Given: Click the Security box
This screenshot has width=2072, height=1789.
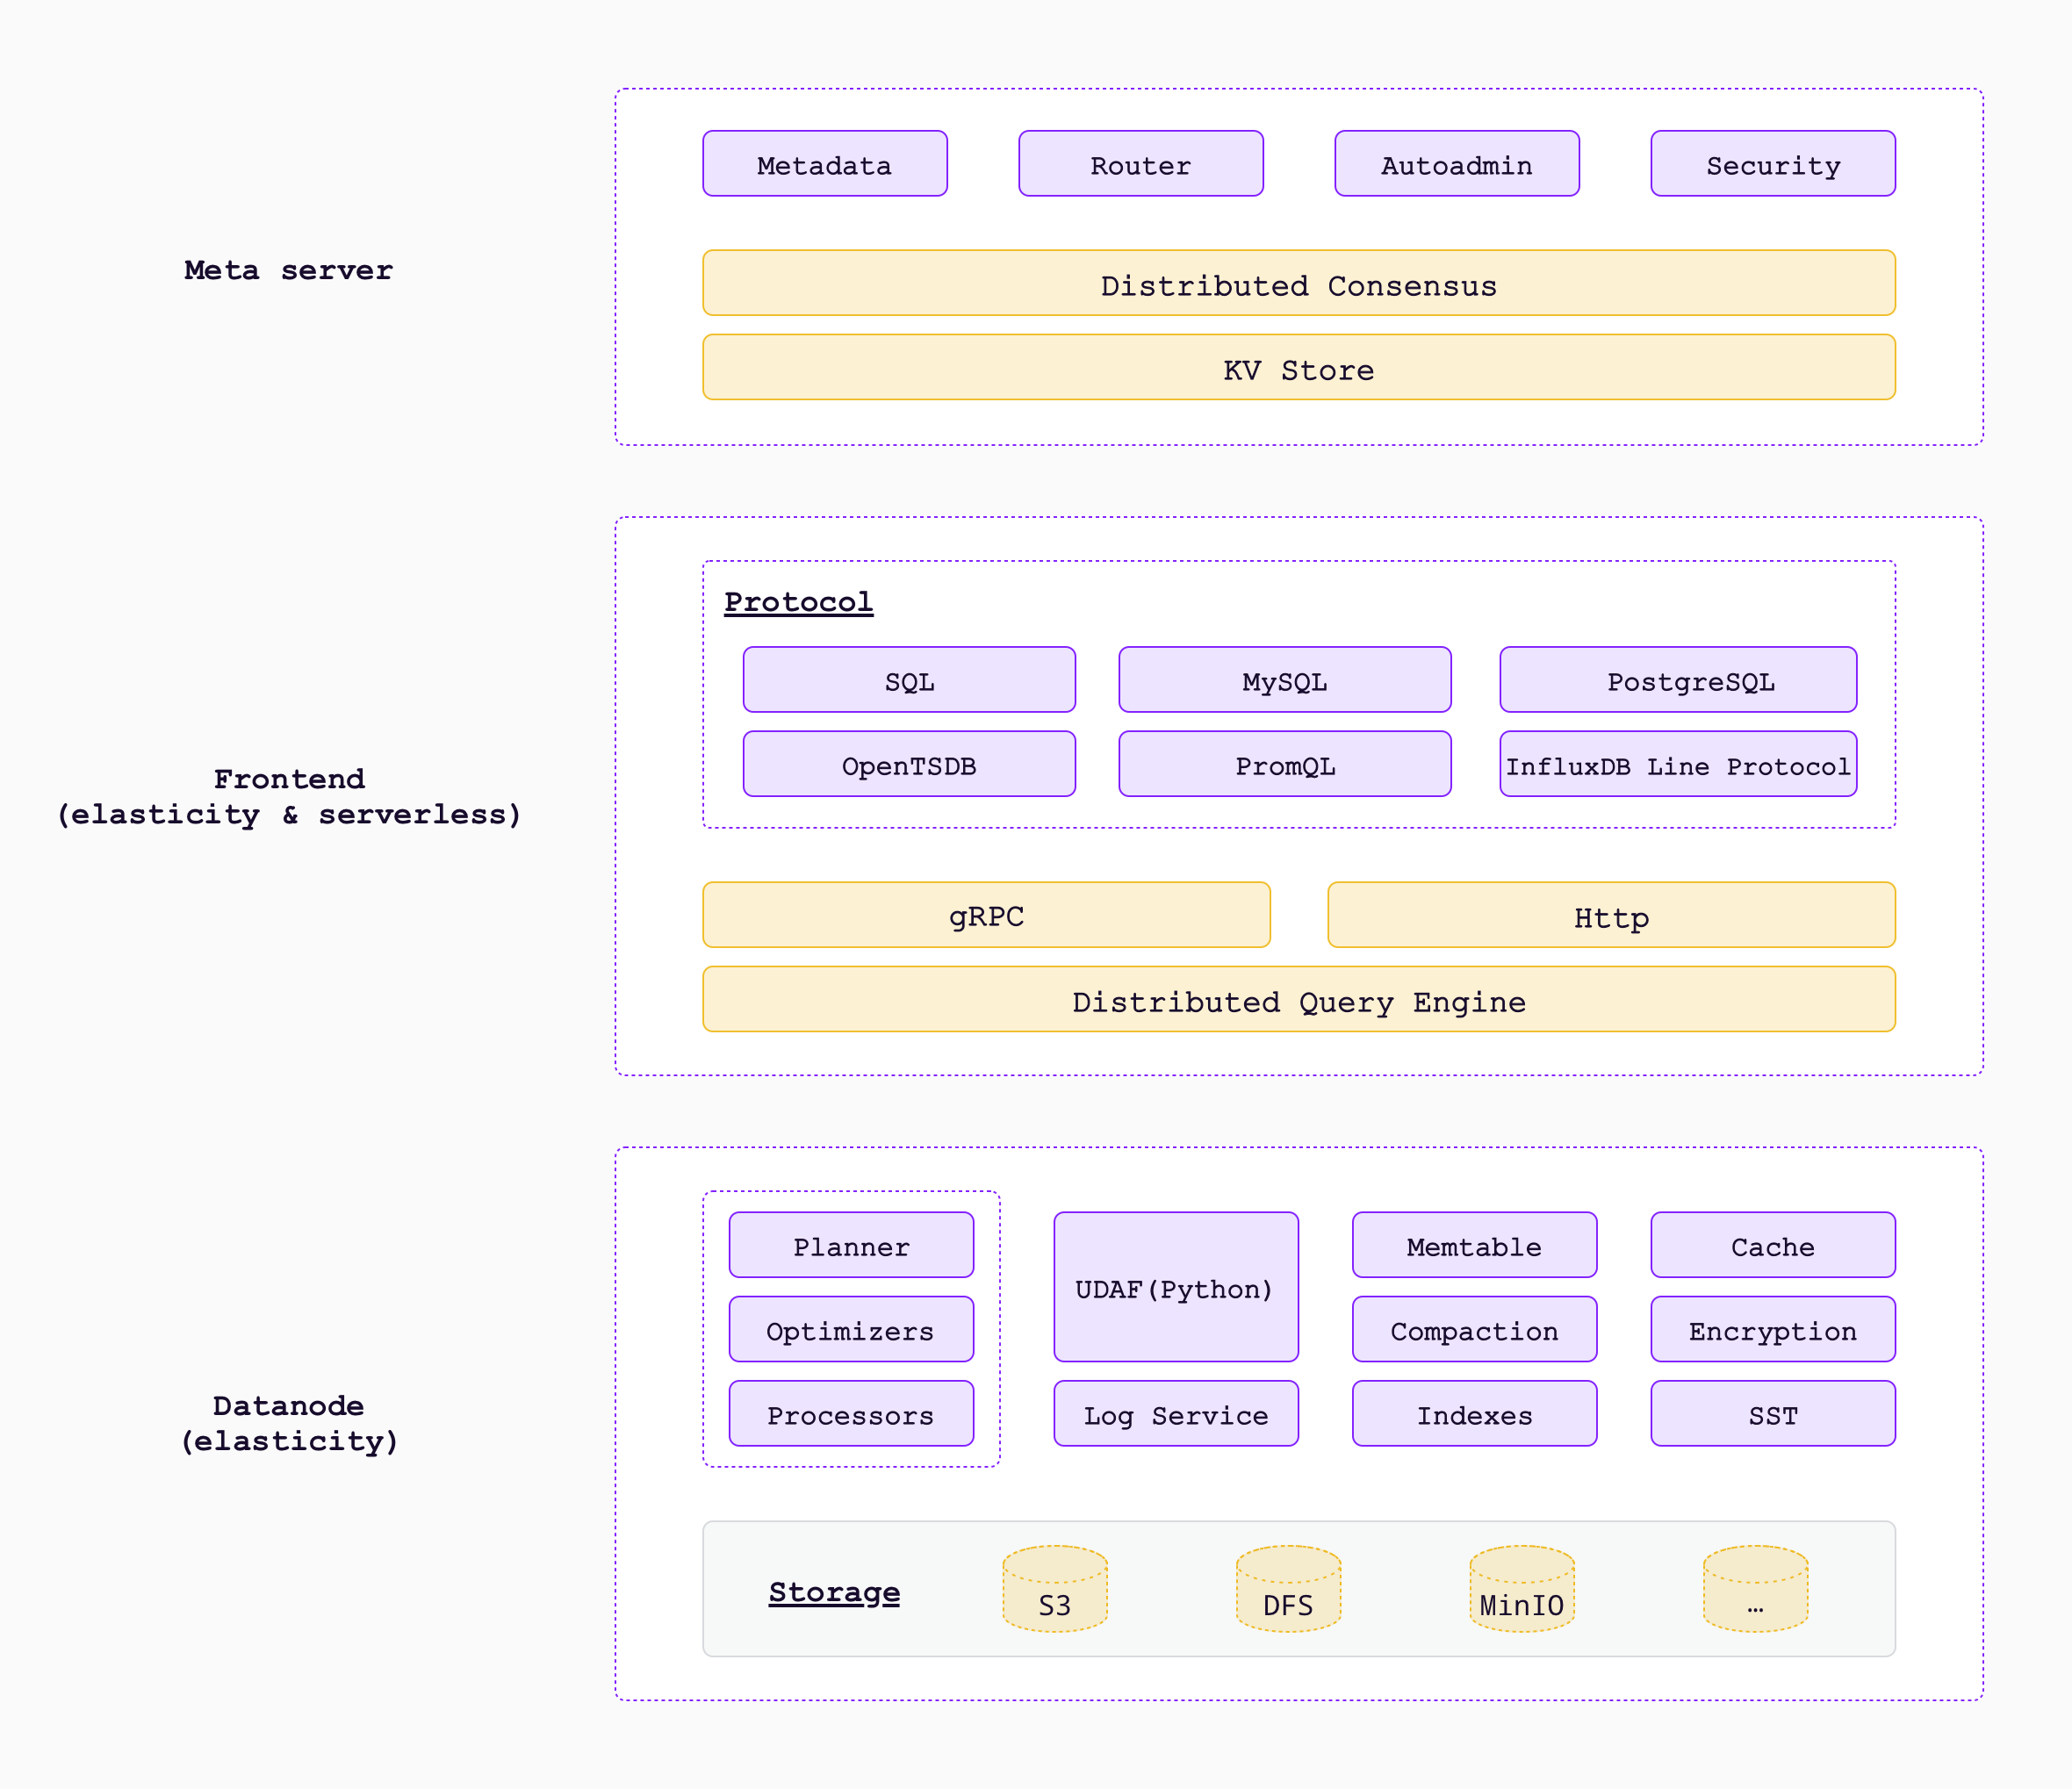Looking at the screenshot, I should pos(1772,164).
